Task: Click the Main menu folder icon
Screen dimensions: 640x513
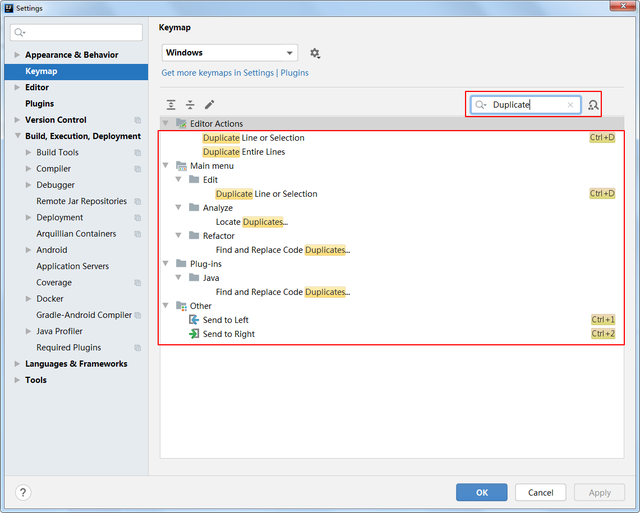Action: [x=181, y=166]
